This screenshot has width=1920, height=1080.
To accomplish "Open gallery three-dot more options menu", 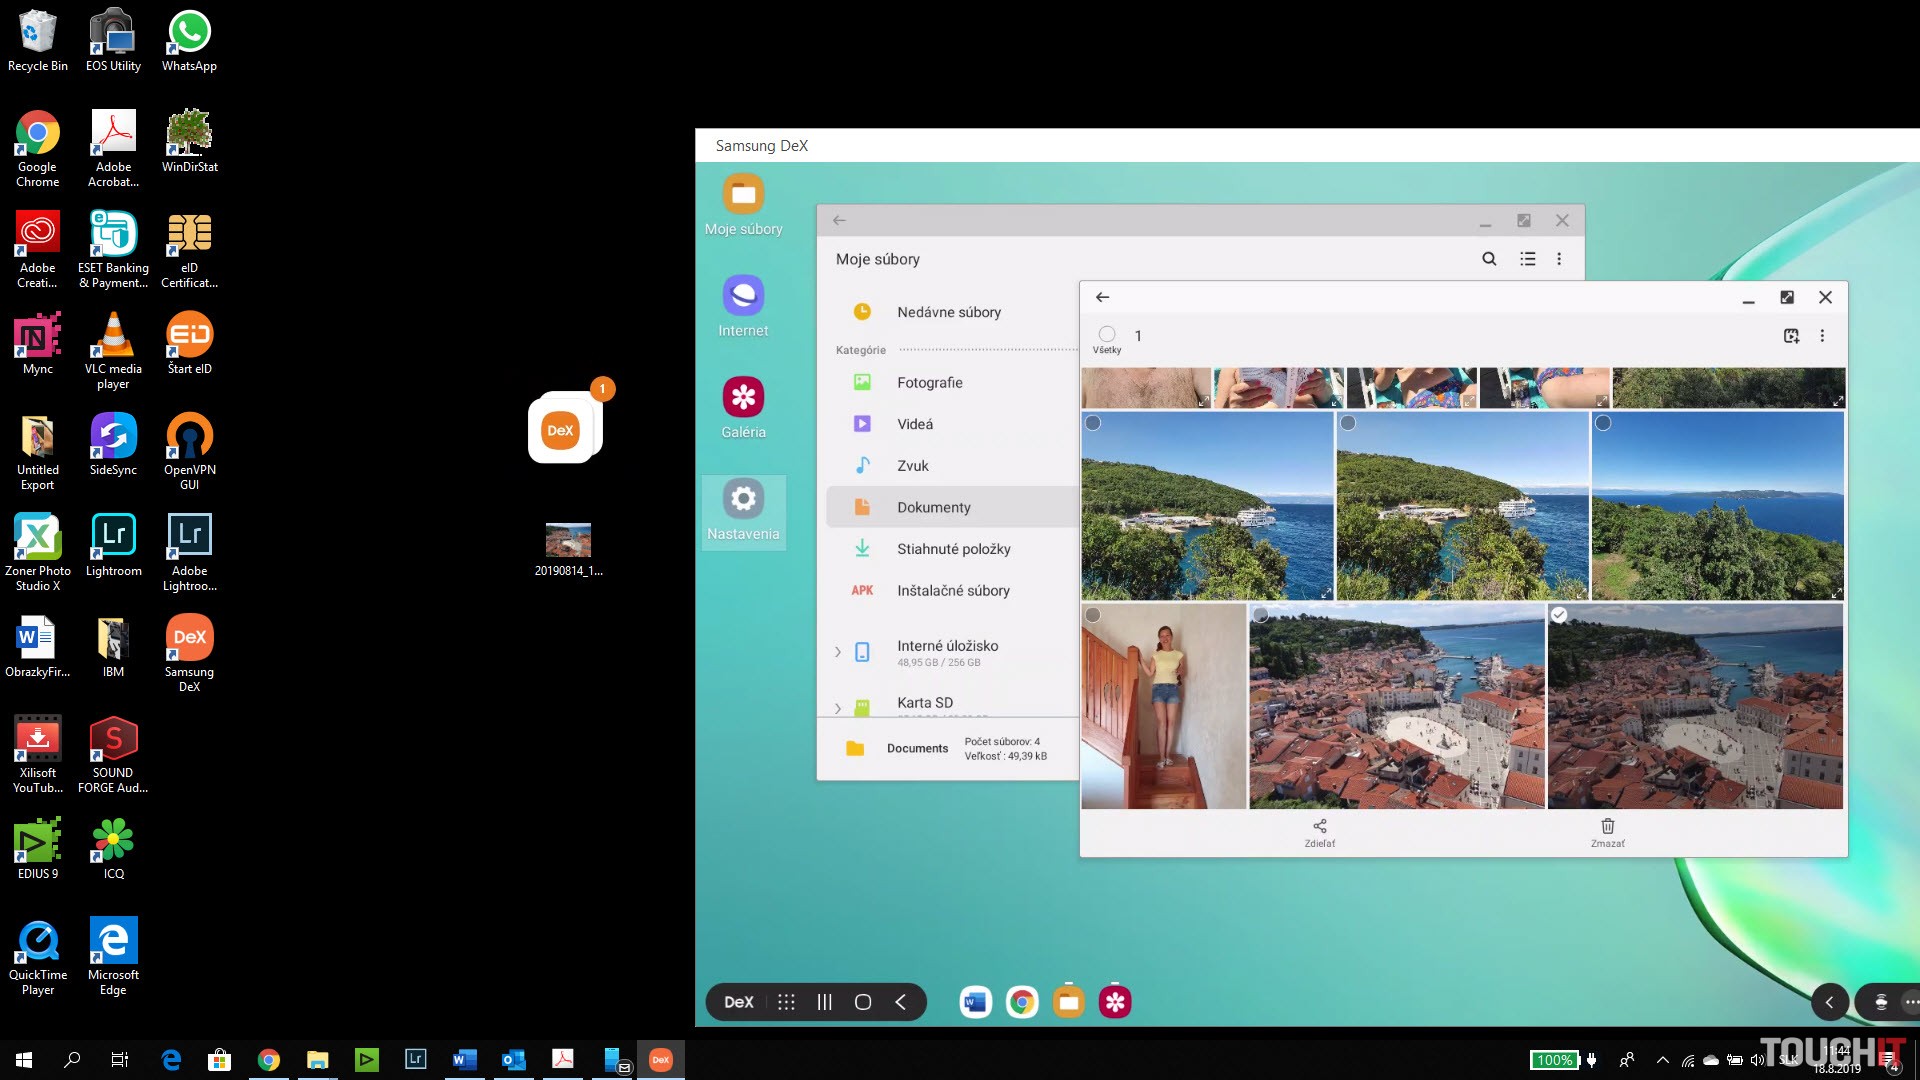I will point(1822,336).
